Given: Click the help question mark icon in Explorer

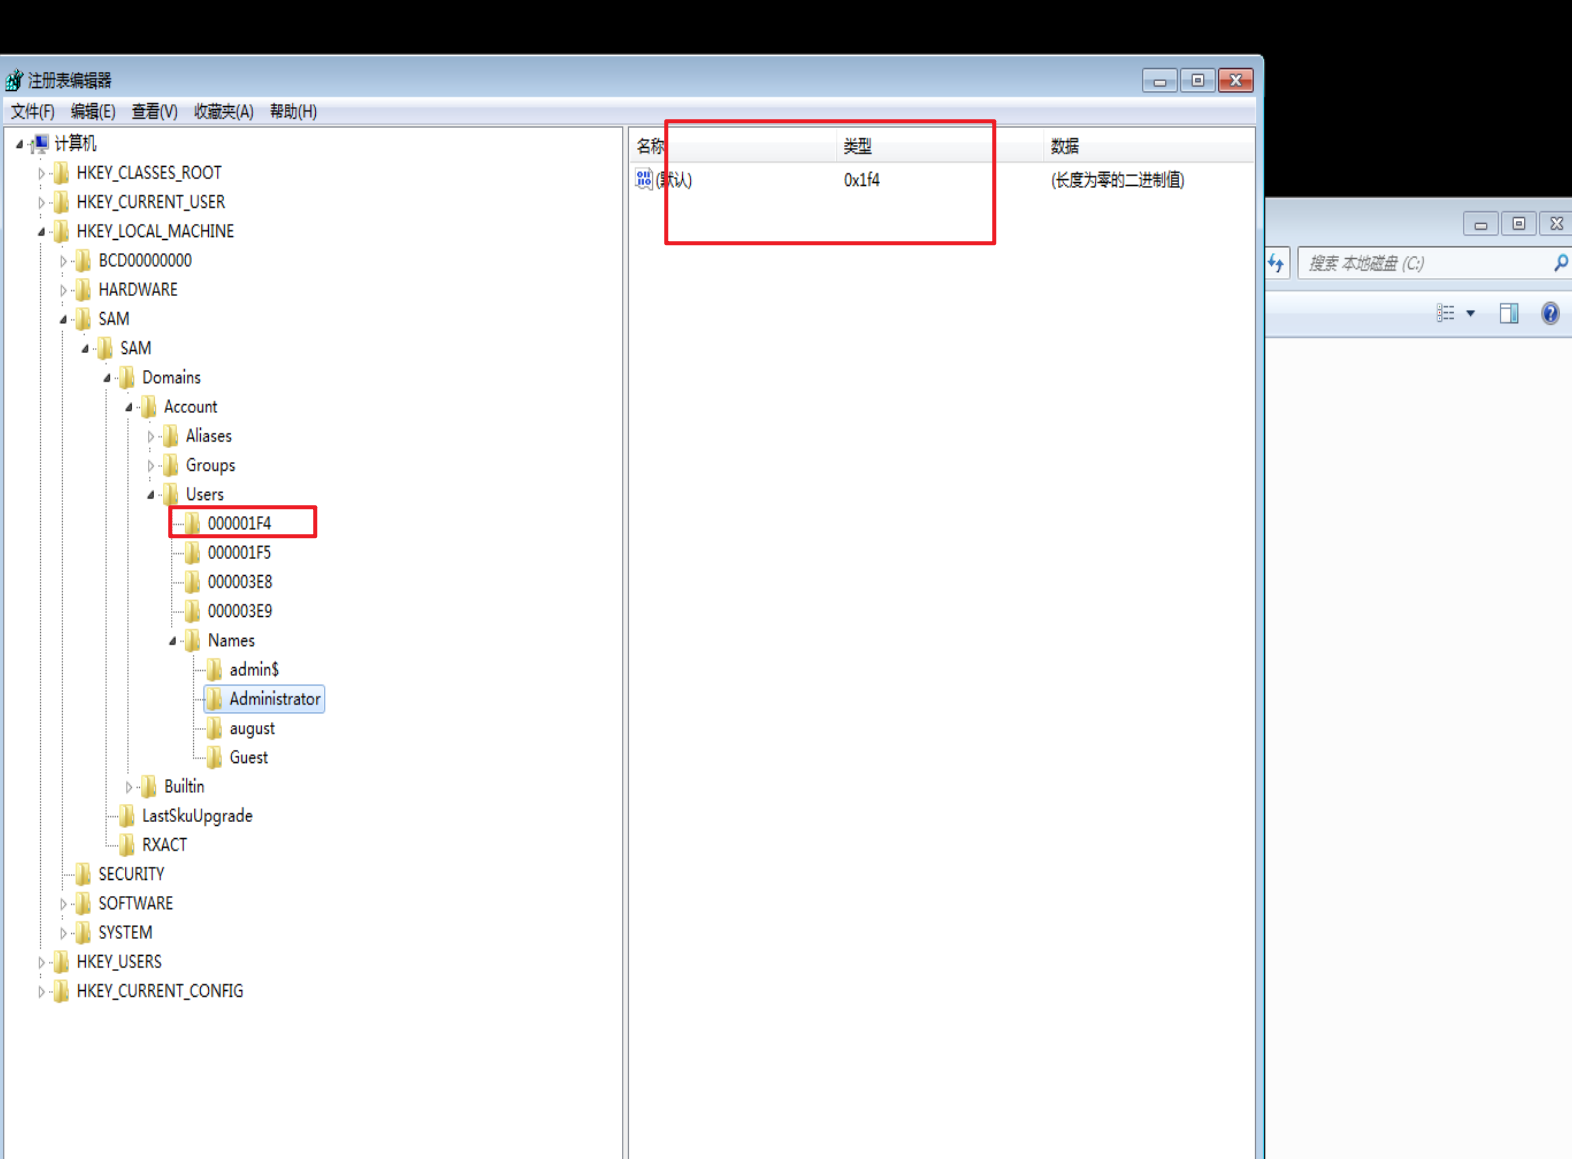Looking at the screenshot, I should click(1550, 313).
